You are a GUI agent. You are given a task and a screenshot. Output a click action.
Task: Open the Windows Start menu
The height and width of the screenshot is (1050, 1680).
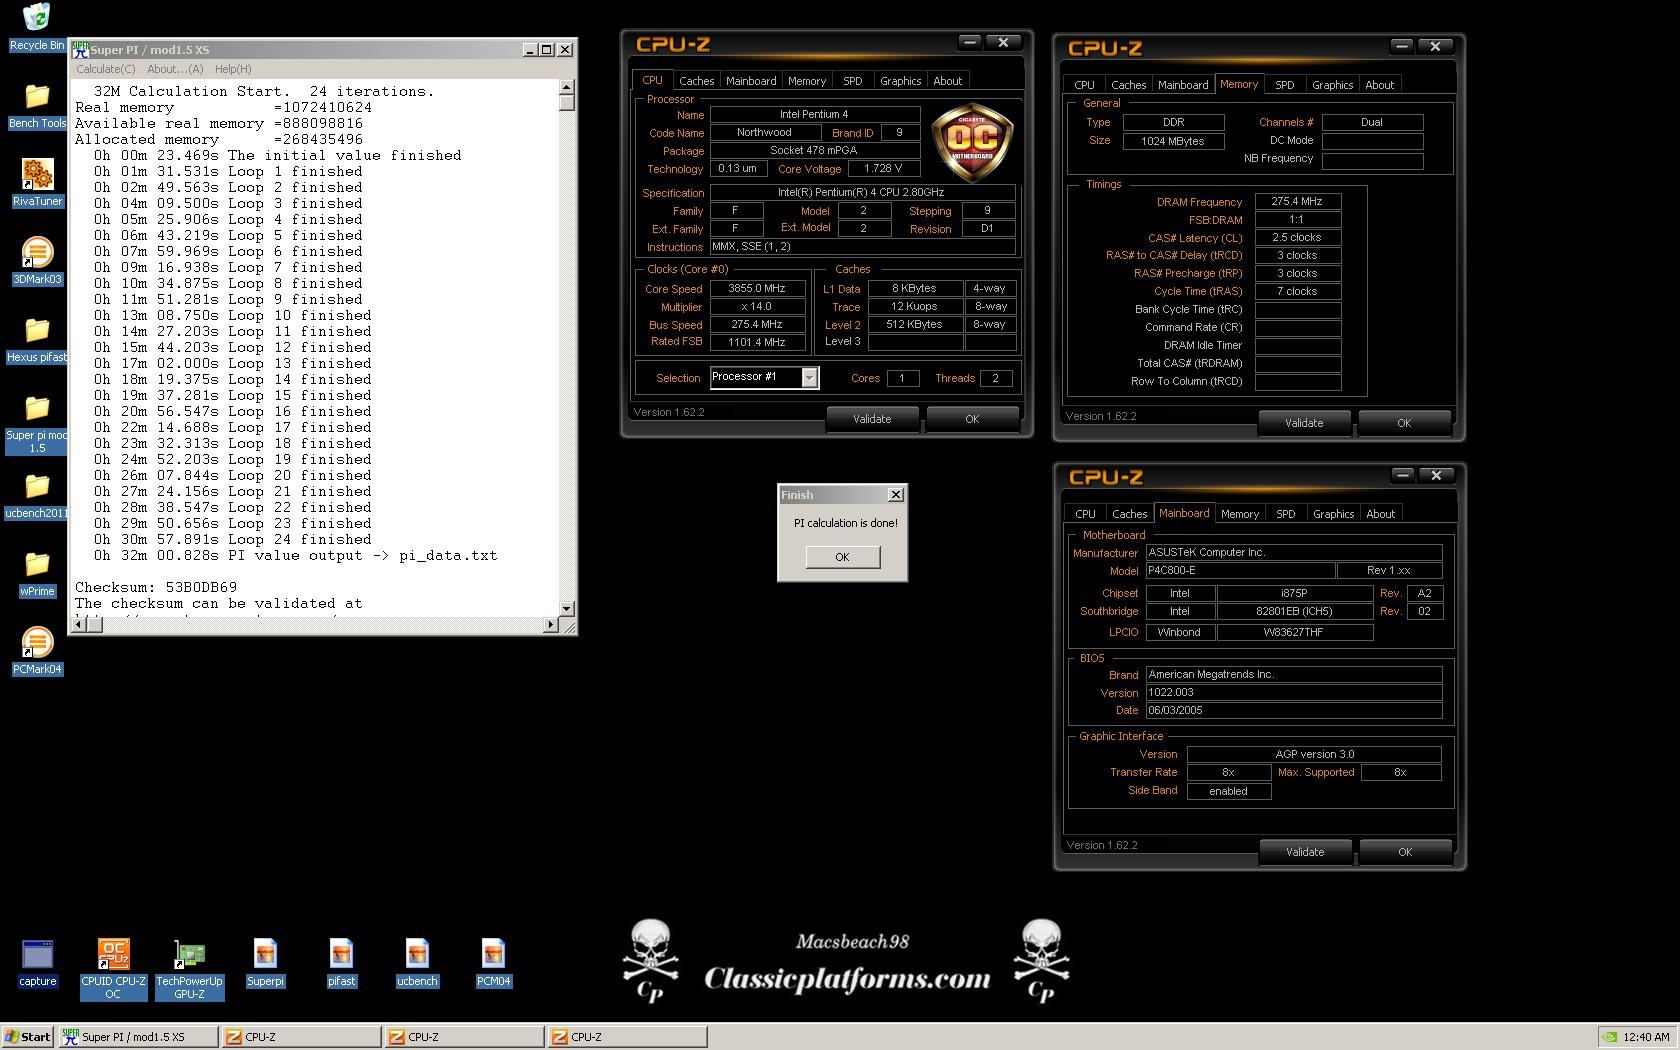(x=28, y=1037)
